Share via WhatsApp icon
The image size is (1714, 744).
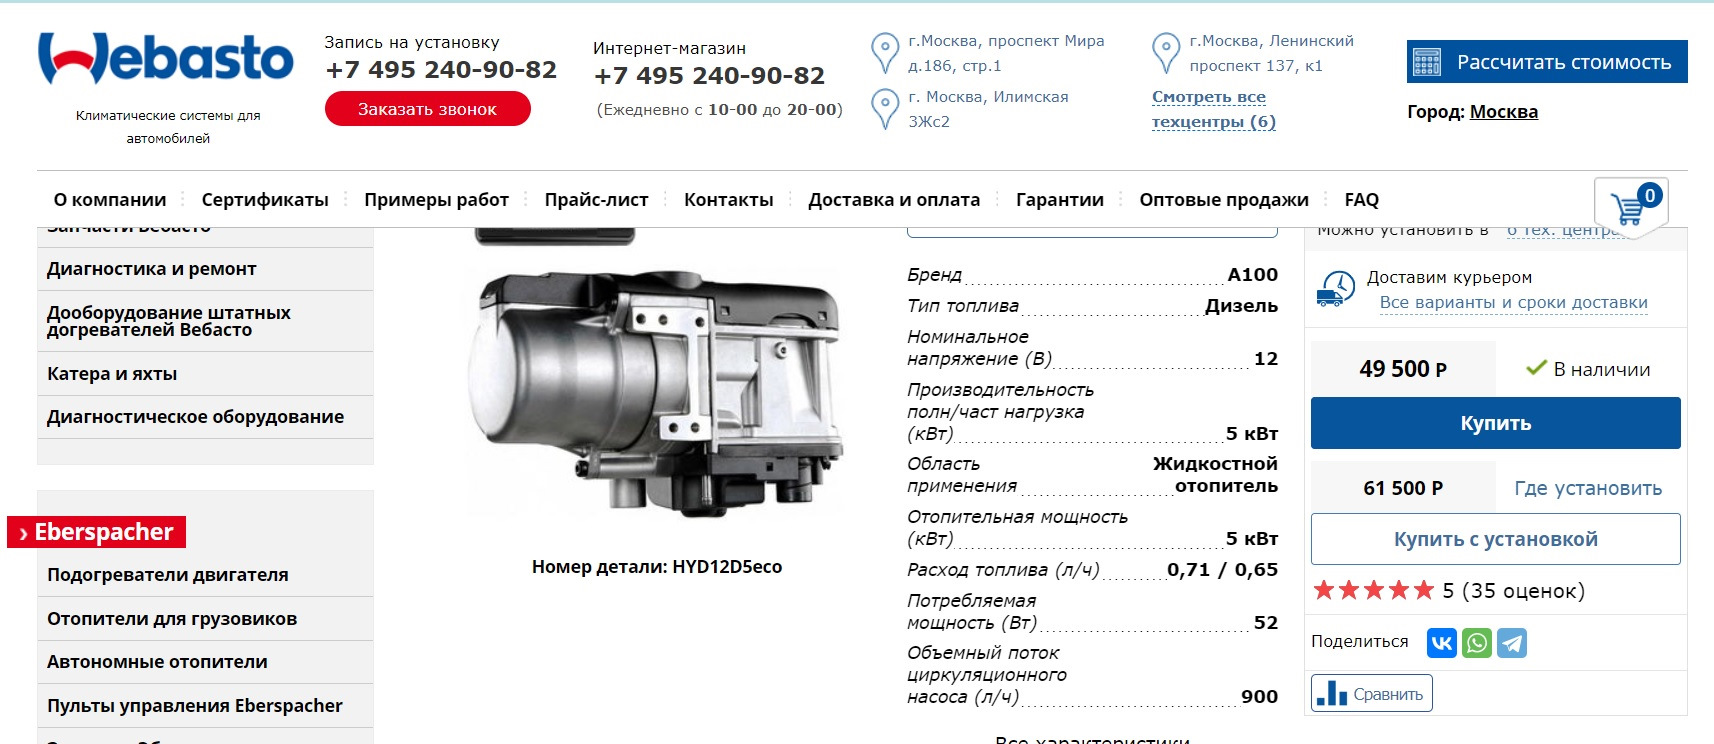[x=1477, y=643]
